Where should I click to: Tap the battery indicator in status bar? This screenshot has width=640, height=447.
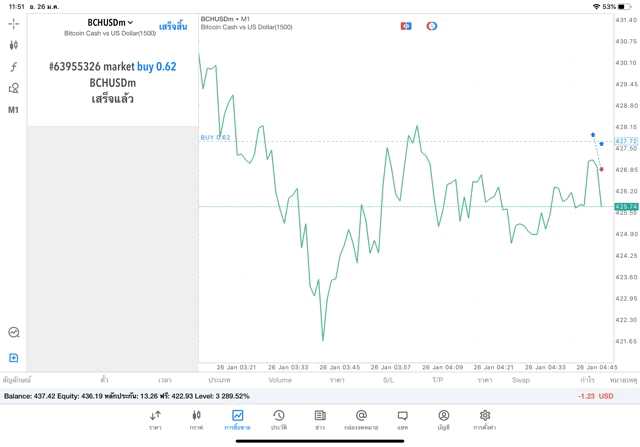[x=624, y=7]
